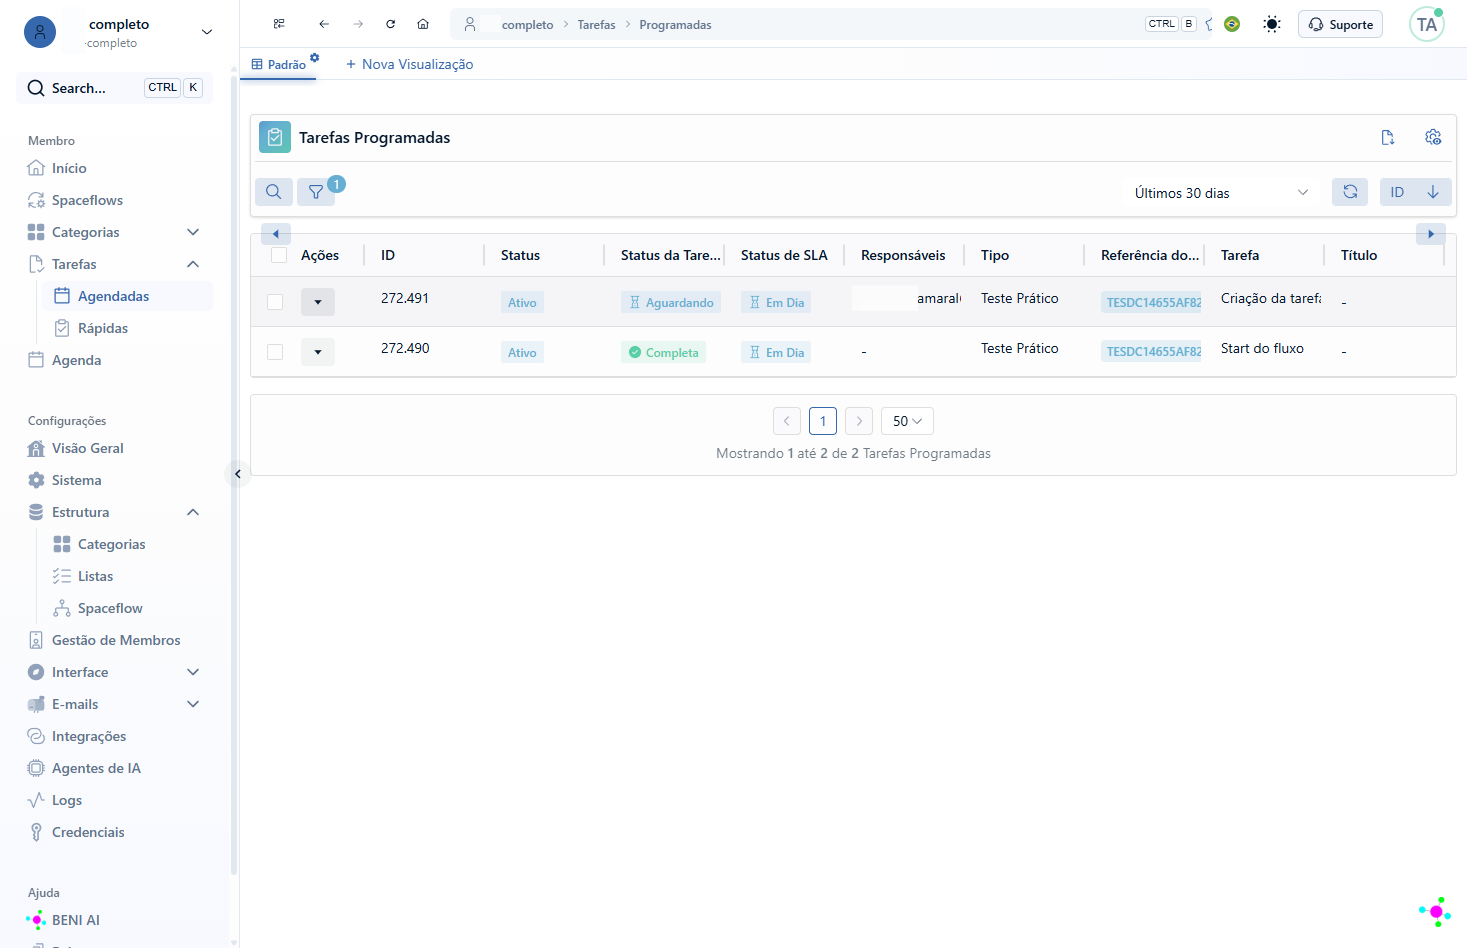This screenshot has height=948, width=1467.
Task: Toggle the sort direction arrow
Action: tap(1433, 192)
